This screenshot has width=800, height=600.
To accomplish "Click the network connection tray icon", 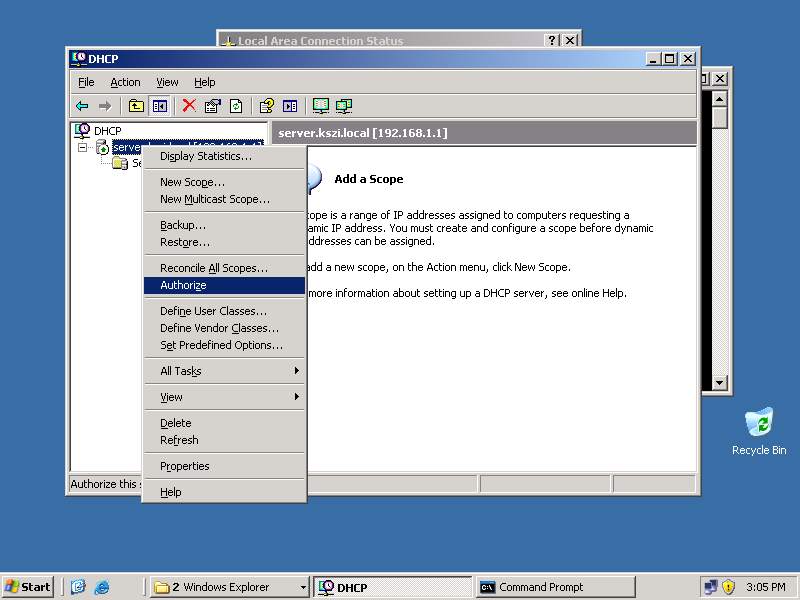I will click(x=711, y=587).
